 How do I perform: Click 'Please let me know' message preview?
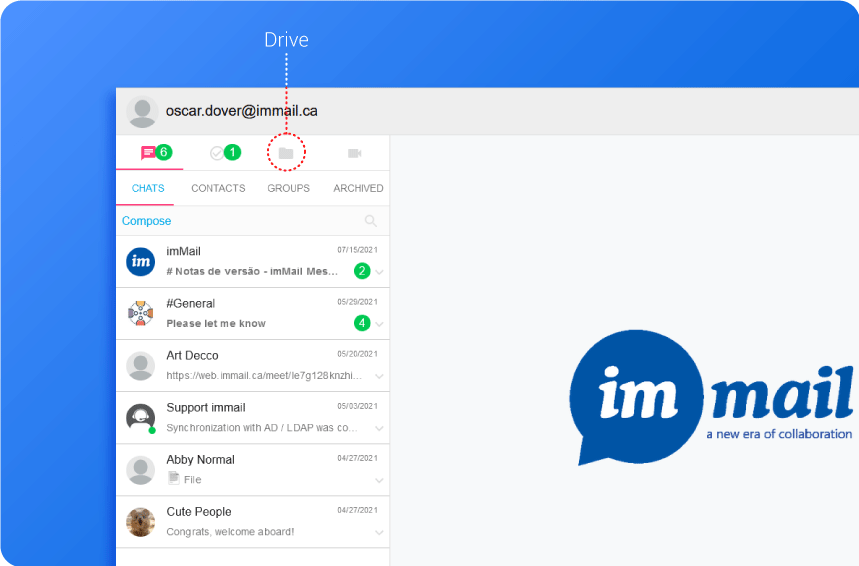coord(216,323)
